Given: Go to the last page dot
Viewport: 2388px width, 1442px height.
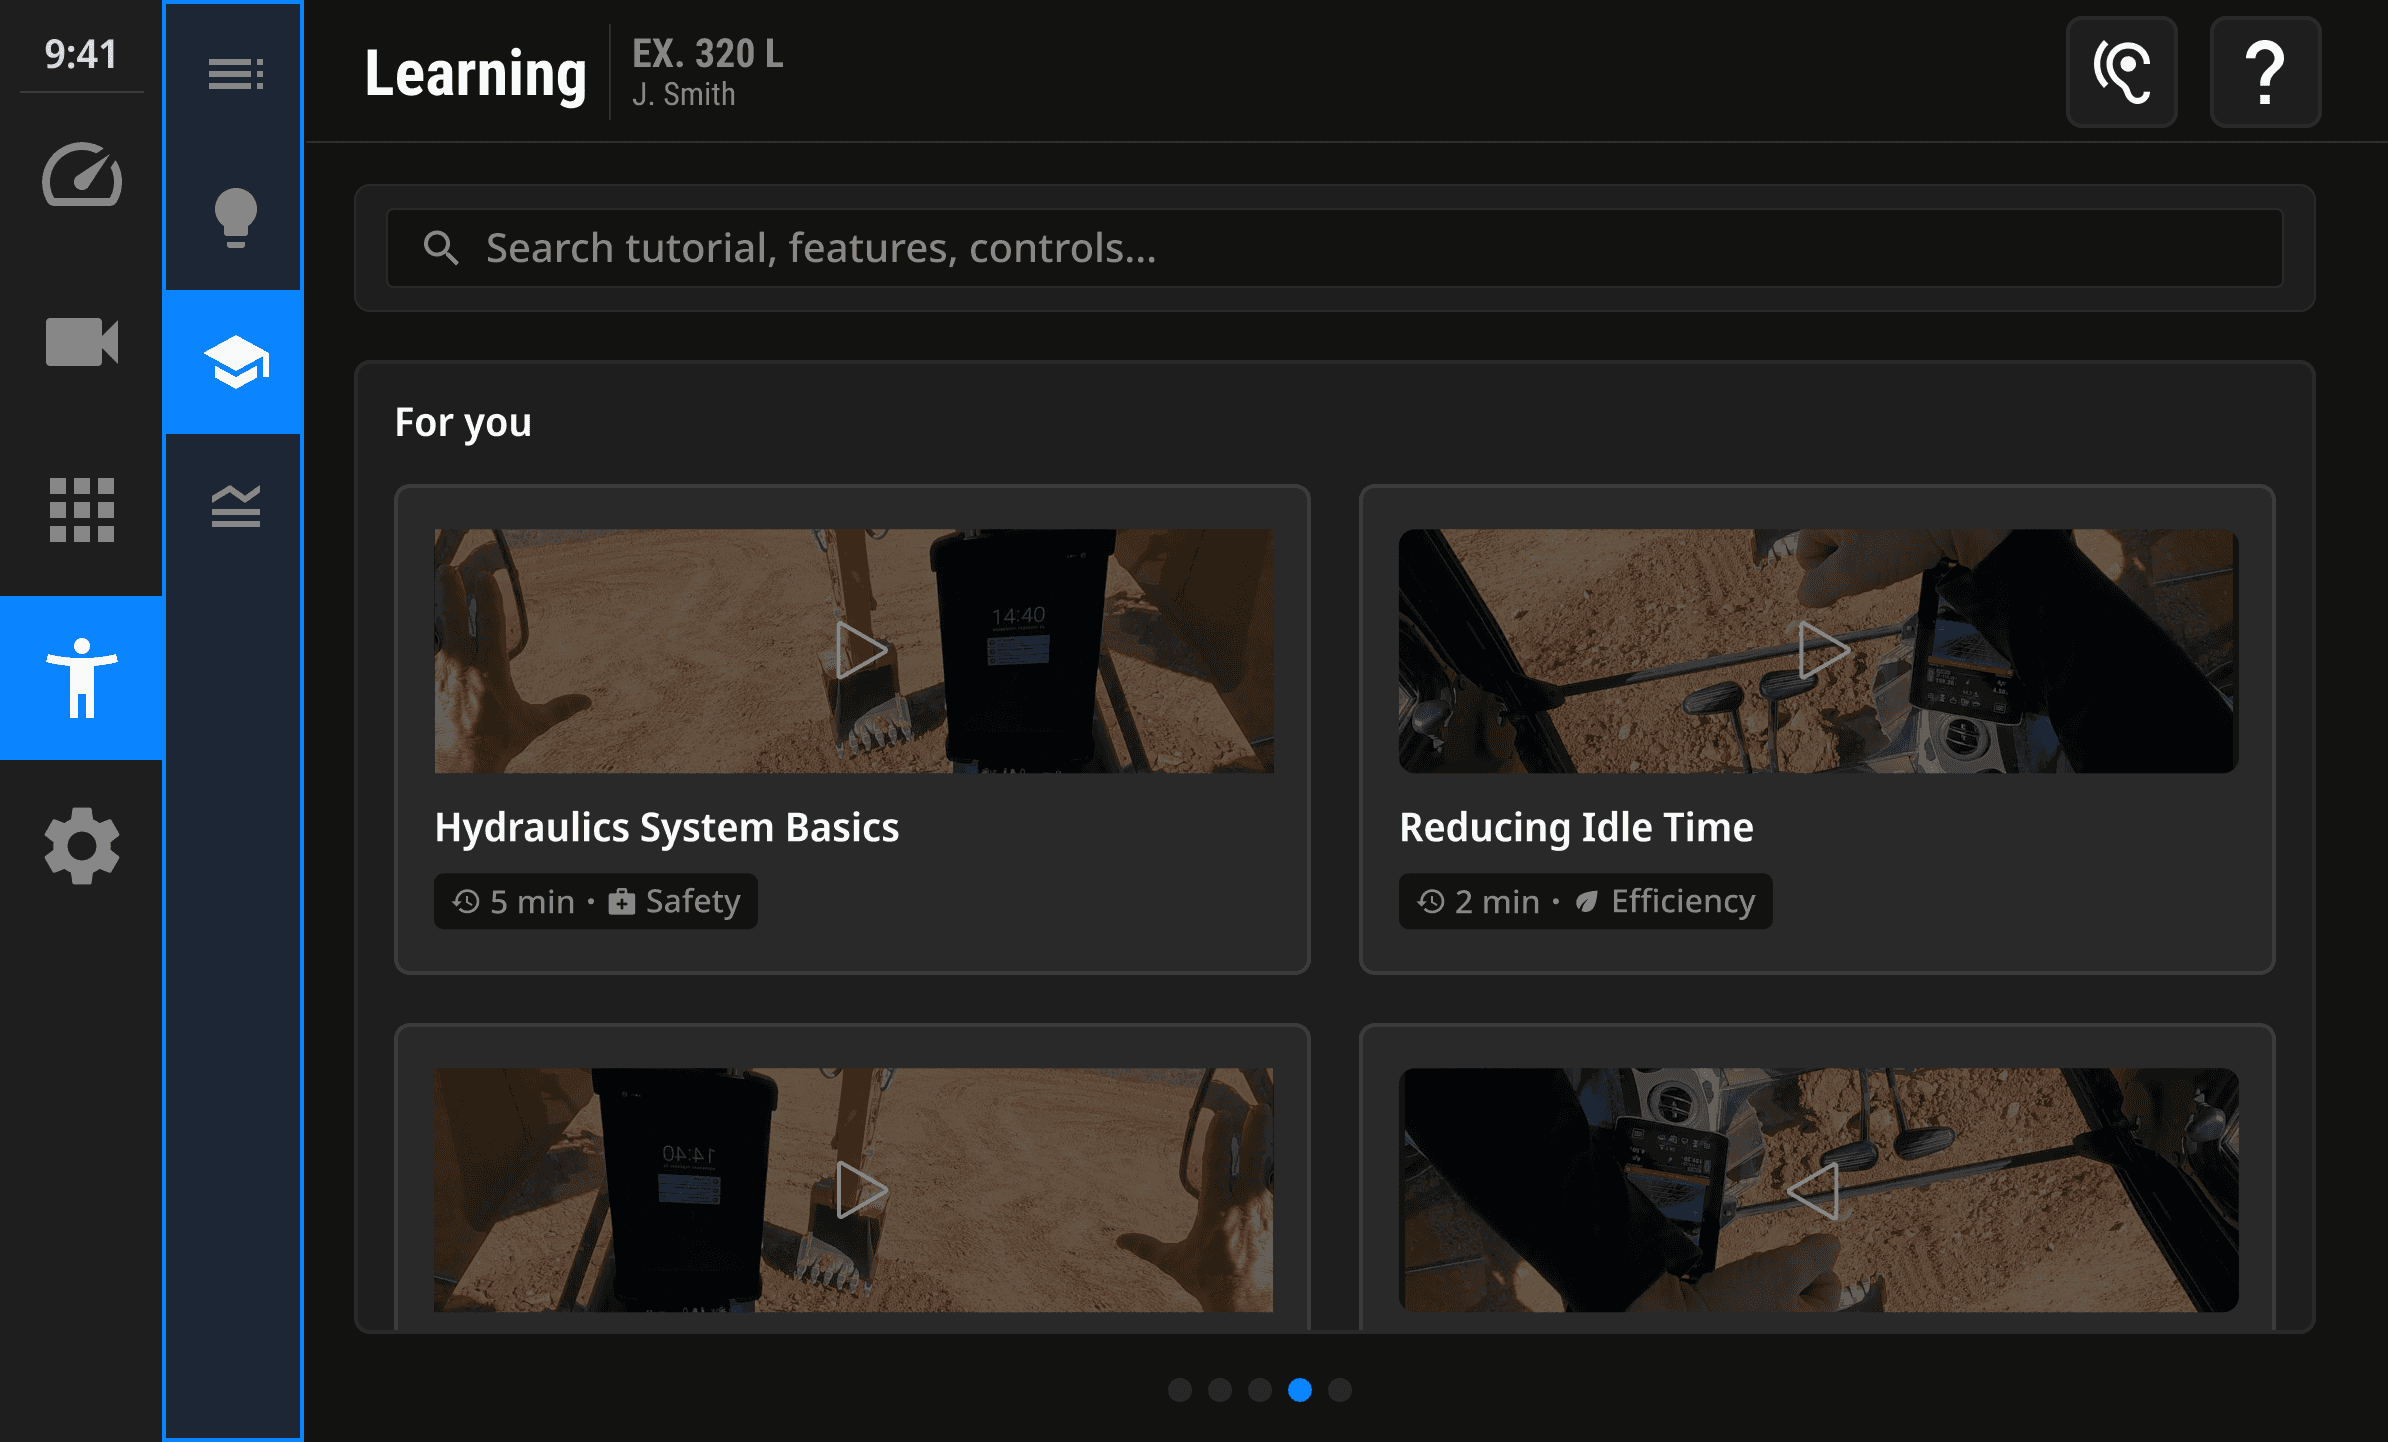Looking at the screenshot, I should click(1340, 1390).
